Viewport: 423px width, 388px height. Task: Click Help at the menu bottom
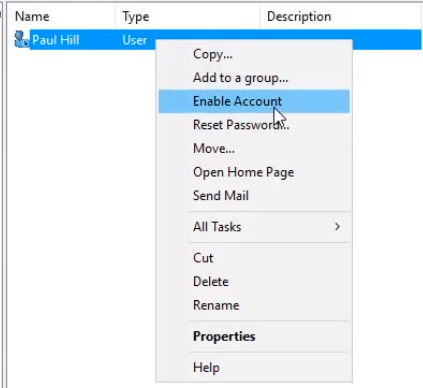[254, 368]
